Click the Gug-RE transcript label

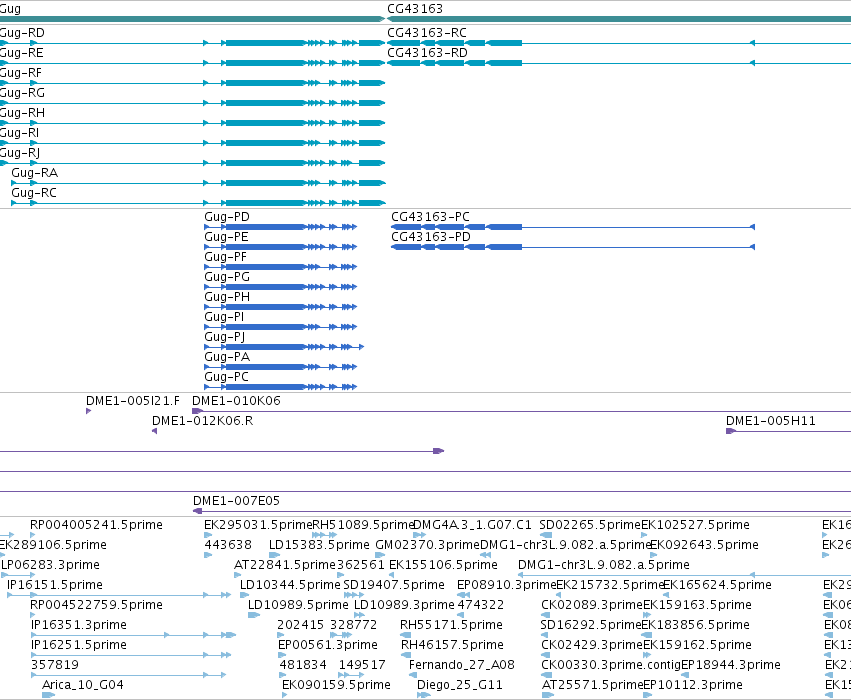click(22, 53)
